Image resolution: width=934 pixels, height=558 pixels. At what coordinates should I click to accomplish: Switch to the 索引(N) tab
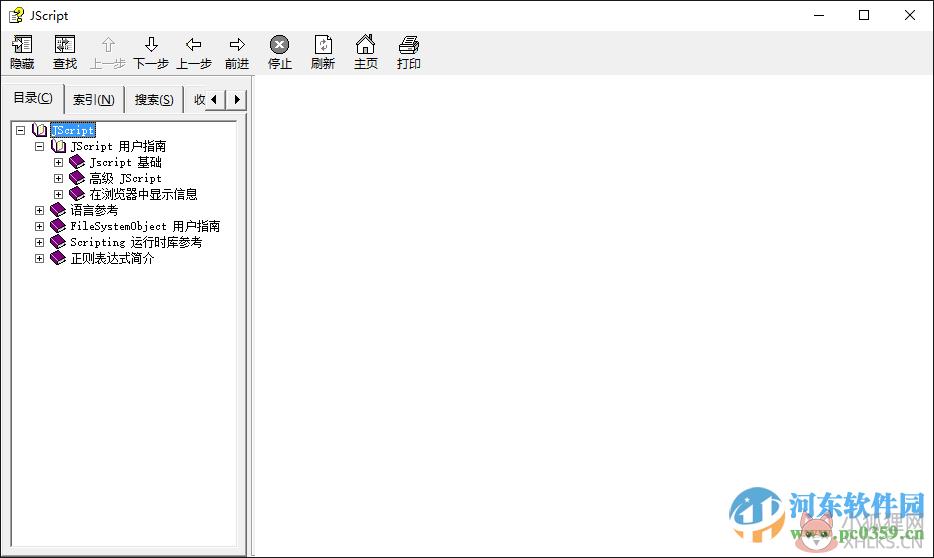pos(94,99)
